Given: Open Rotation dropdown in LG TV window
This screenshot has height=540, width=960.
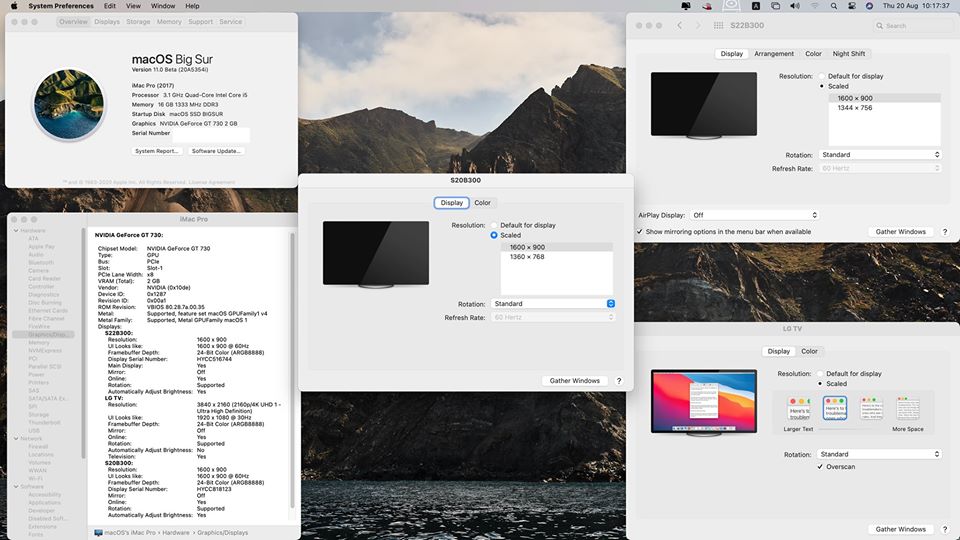Looking at the screenshot, I should point(879,454).
